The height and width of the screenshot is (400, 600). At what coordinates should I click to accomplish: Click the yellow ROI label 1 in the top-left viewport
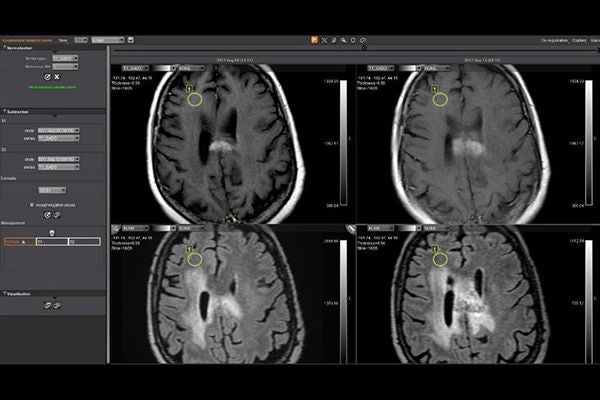pyautogui.click(x=189, y=89)
